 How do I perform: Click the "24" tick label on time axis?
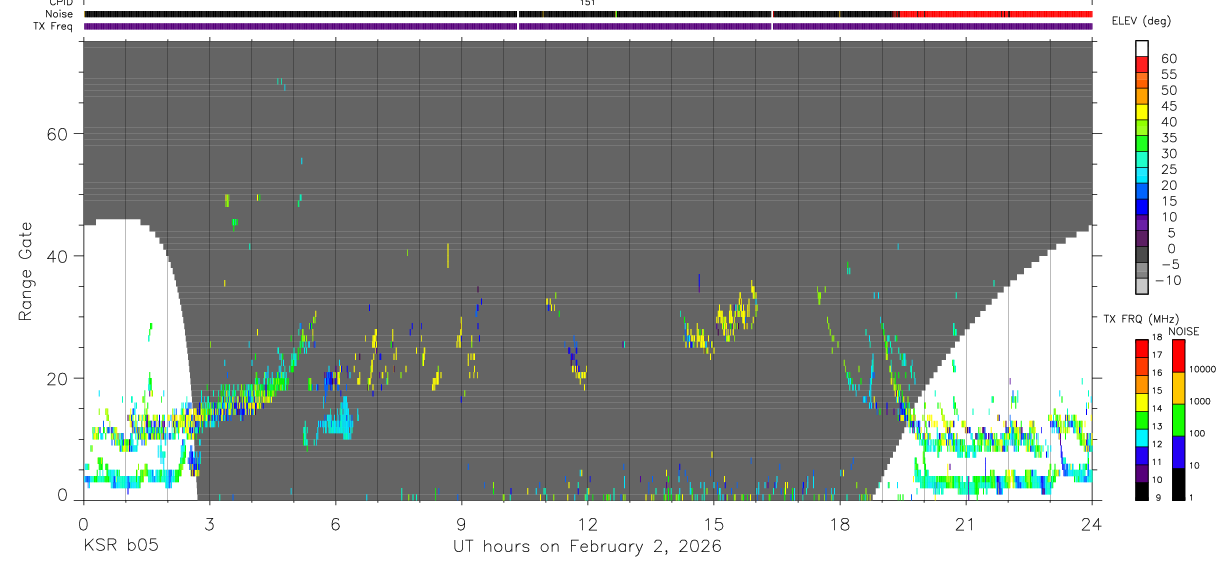[1092, 523]
